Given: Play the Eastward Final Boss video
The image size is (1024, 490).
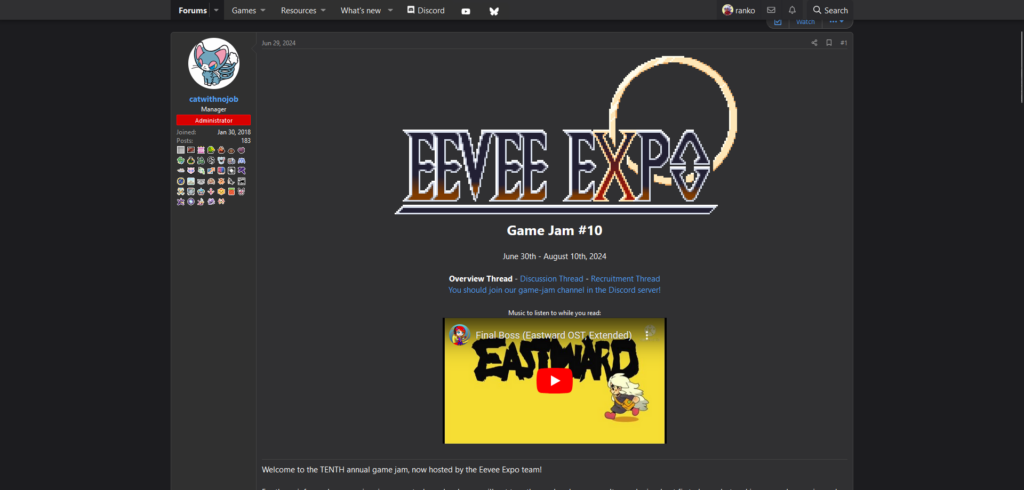Looking at the screenshot, I should pos(554,381).
